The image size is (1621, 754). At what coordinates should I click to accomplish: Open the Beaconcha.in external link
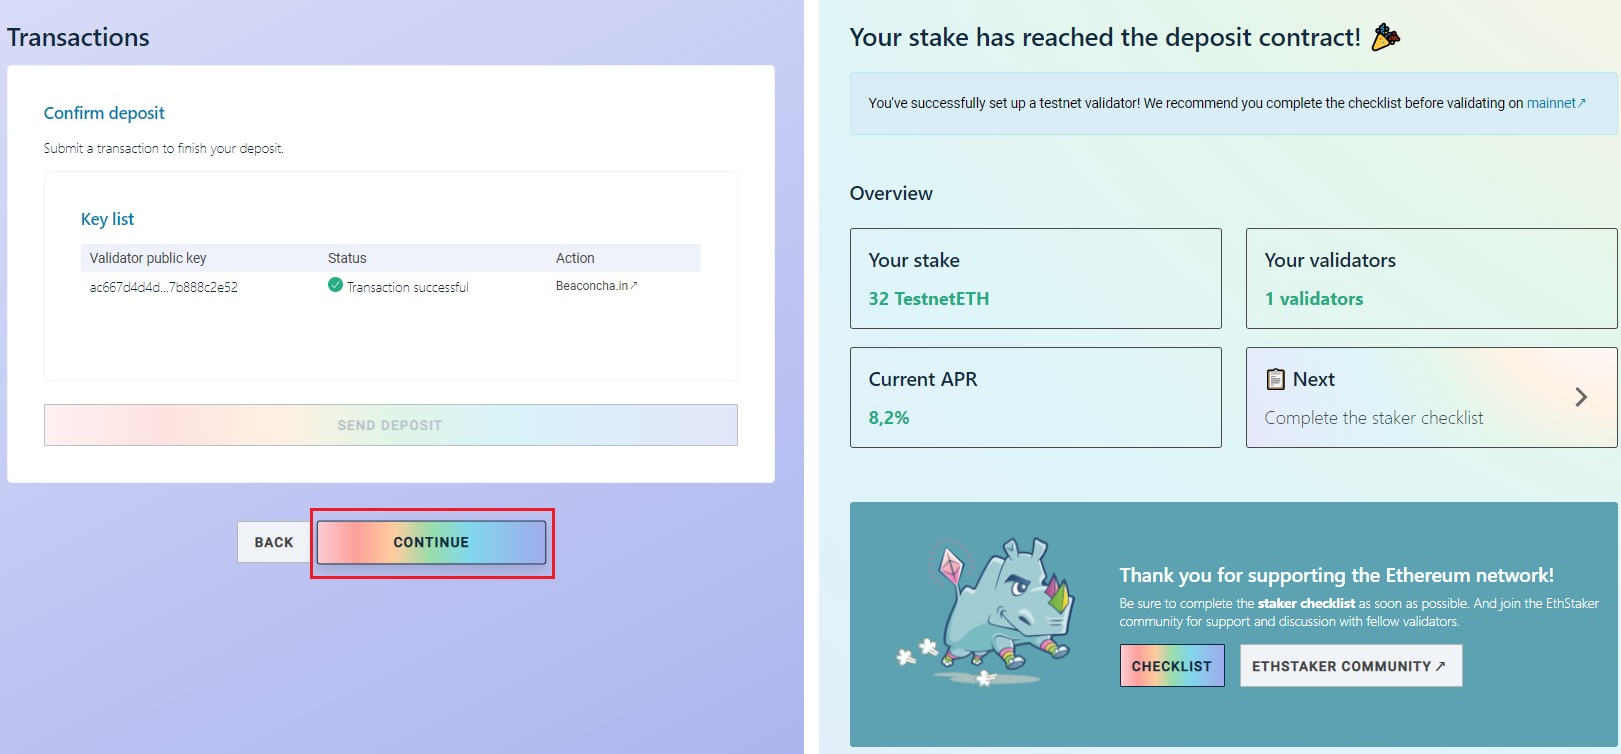[x=596, y=286]
